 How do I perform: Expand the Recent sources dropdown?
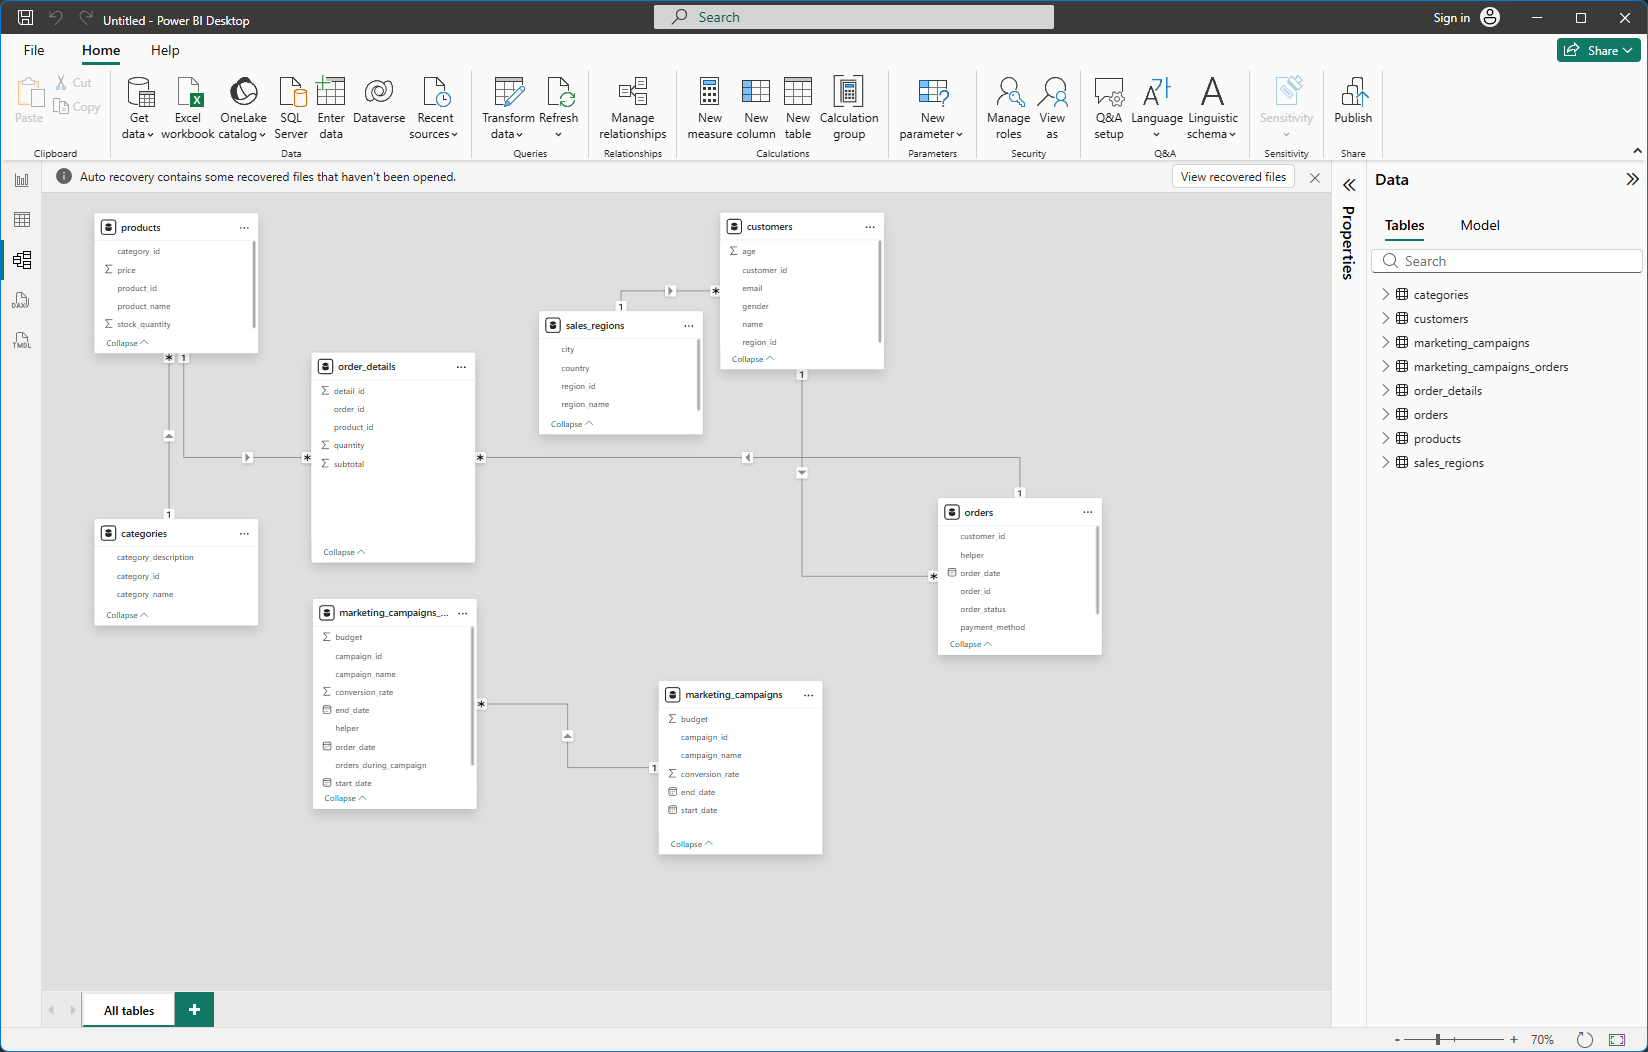[x=454, y=135]
